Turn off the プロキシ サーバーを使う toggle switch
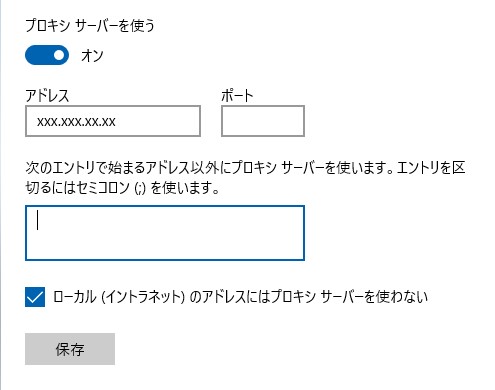 [47, 55]
